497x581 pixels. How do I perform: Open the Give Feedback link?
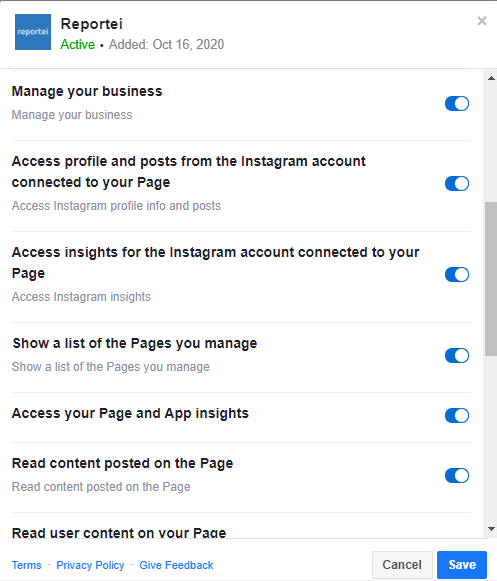pos(176,565)
